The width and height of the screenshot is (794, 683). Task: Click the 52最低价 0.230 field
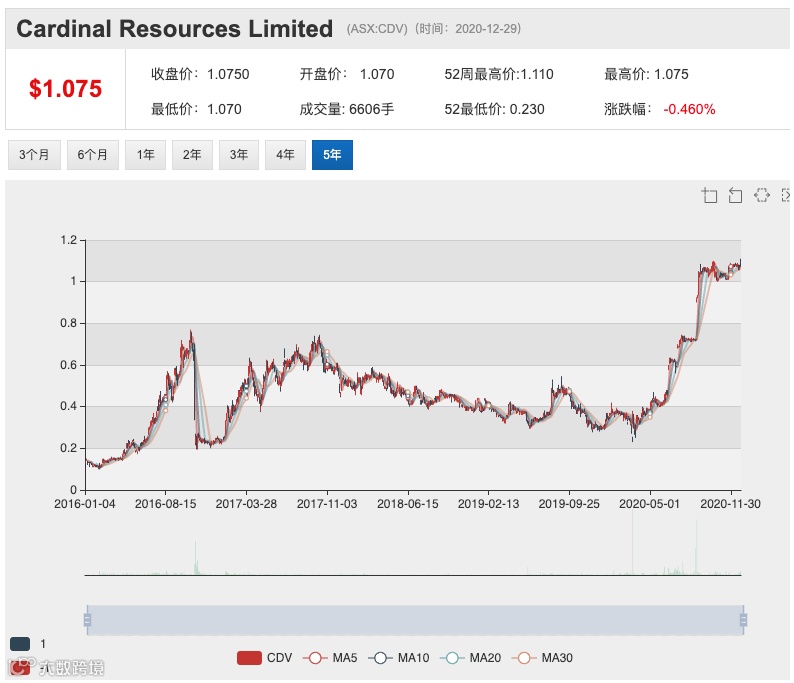(x=494, y=109)
